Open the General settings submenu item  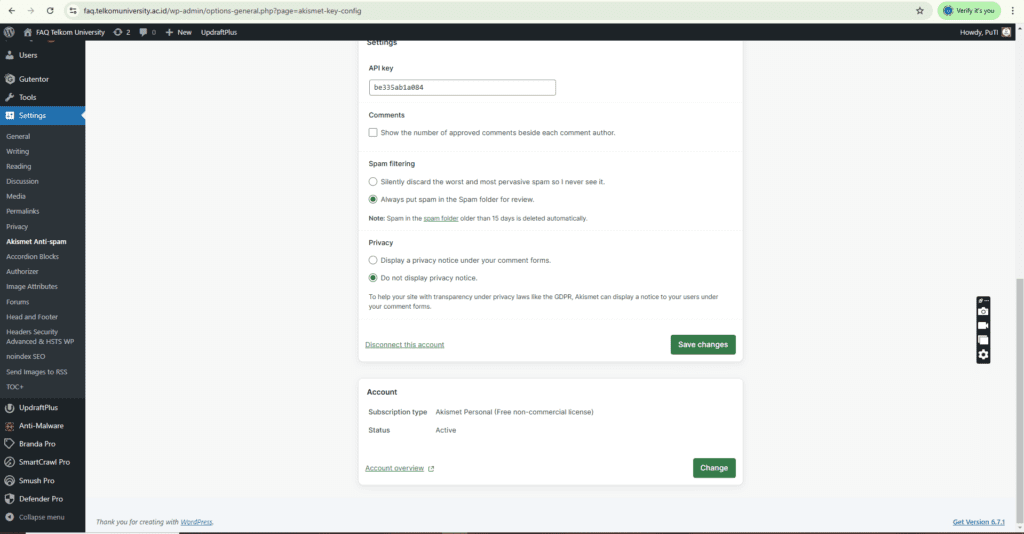[18, 136]
